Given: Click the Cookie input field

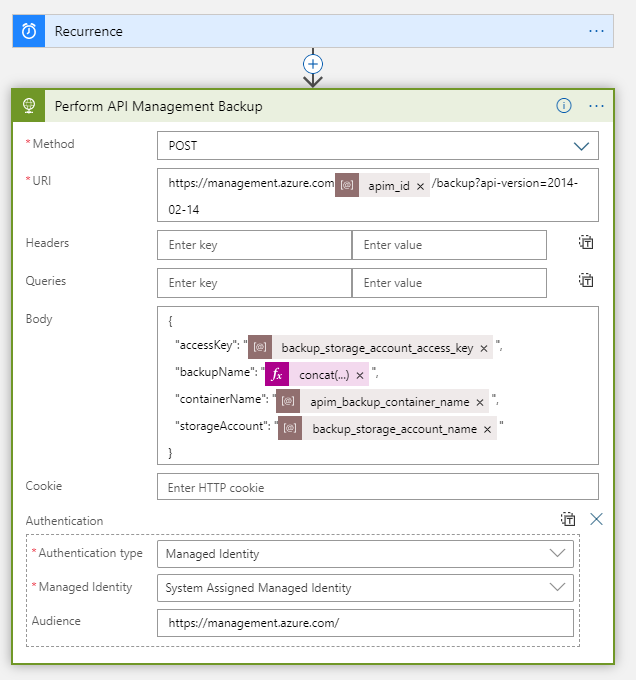Looking at the screenshot, I should (378, 487).
